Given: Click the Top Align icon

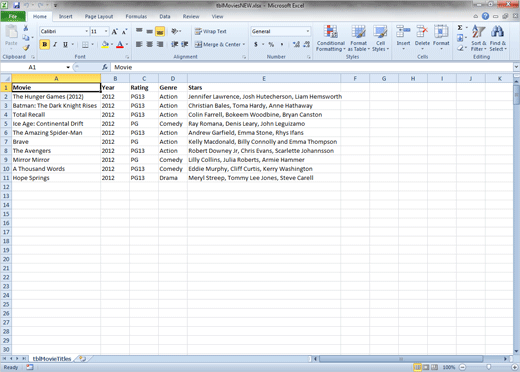Looking at the screenshot, I should [x=139, y=31].
